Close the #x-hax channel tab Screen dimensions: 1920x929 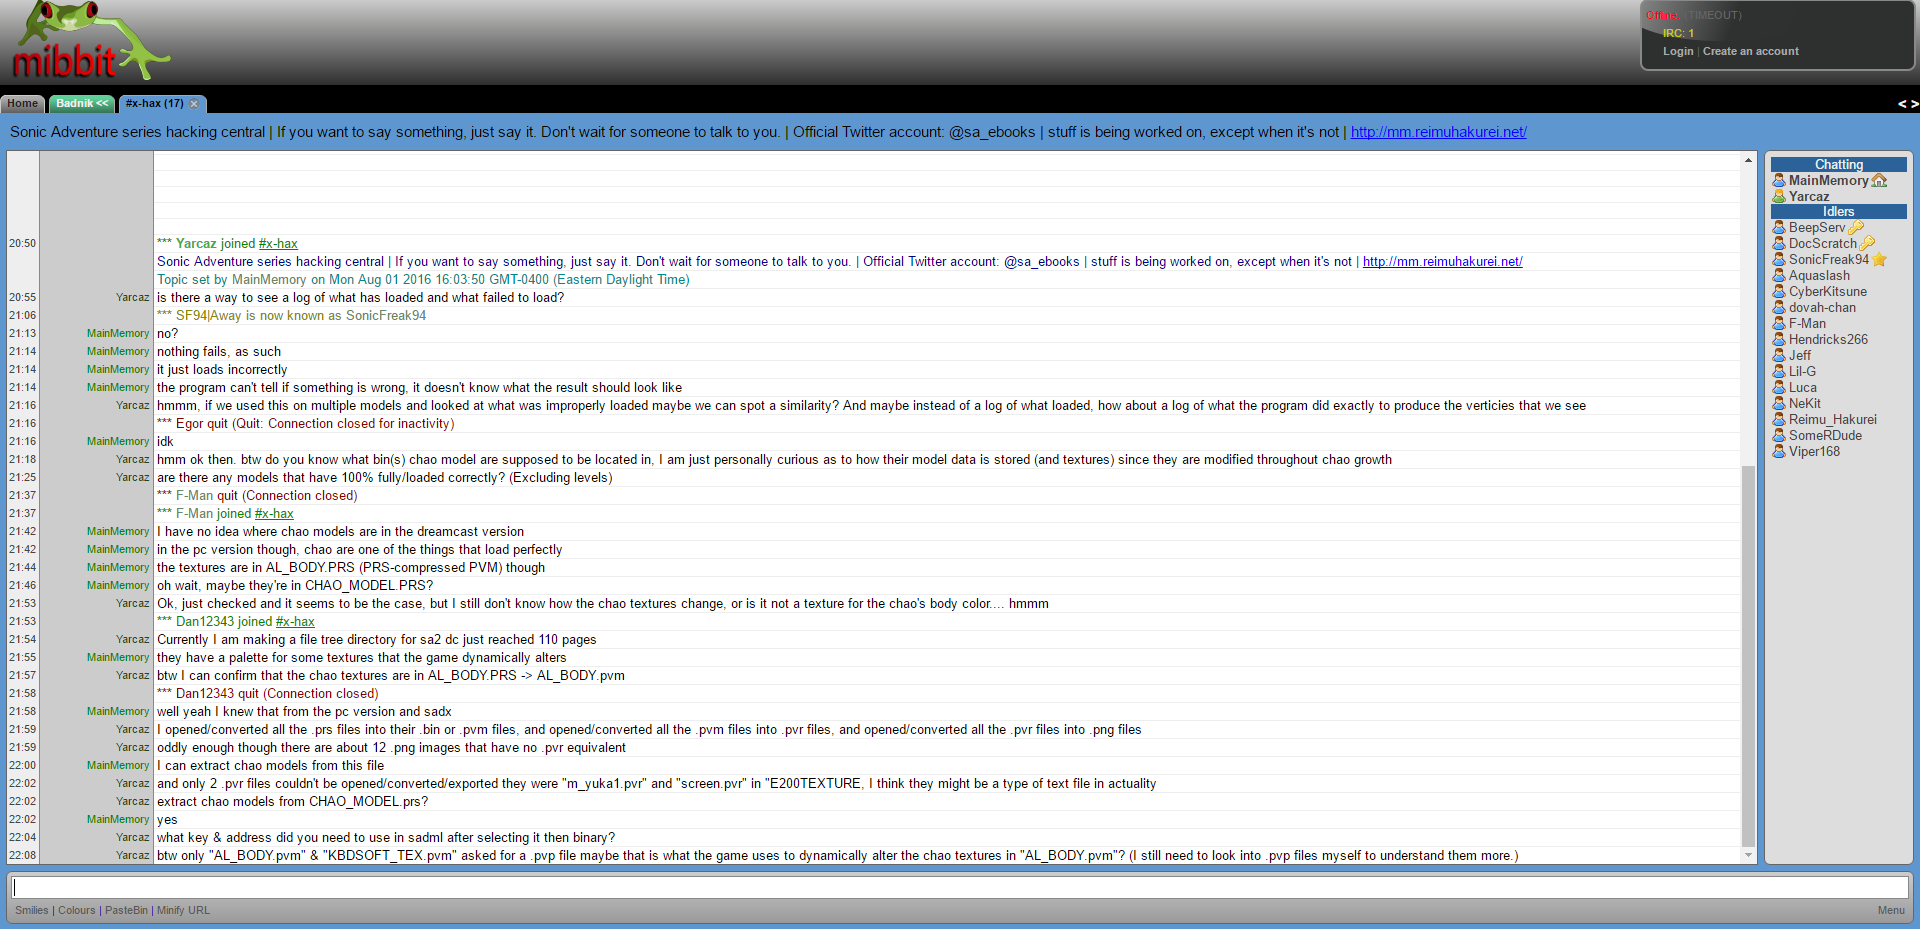(x=194, y=104)
